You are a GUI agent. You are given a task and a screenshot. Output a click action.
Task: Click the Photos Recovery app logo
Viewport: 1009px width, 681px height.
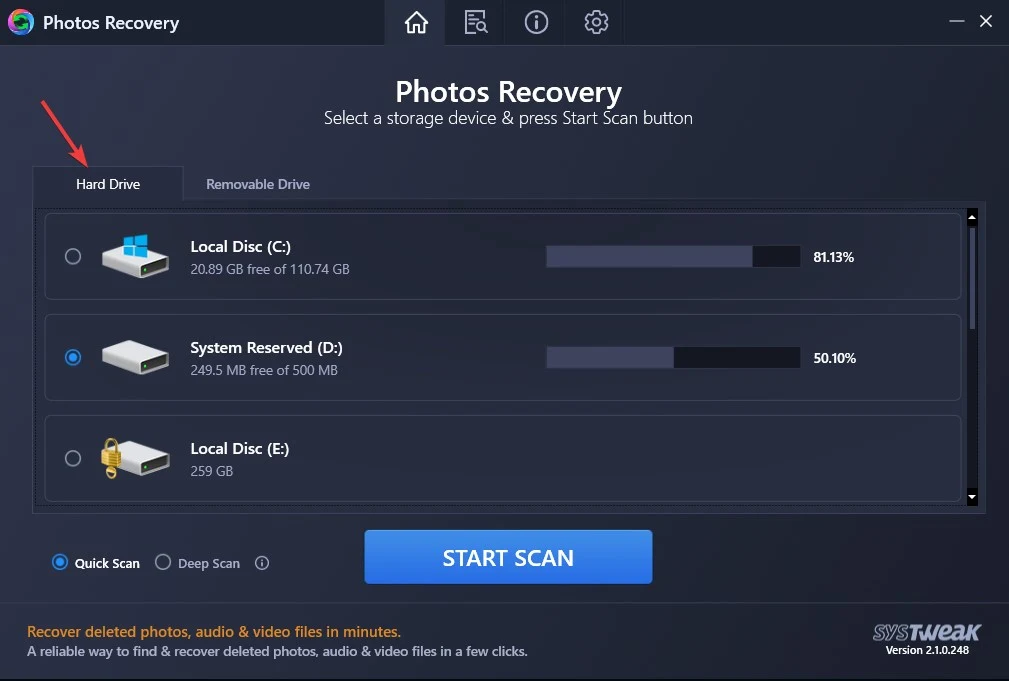click(21, 23)
